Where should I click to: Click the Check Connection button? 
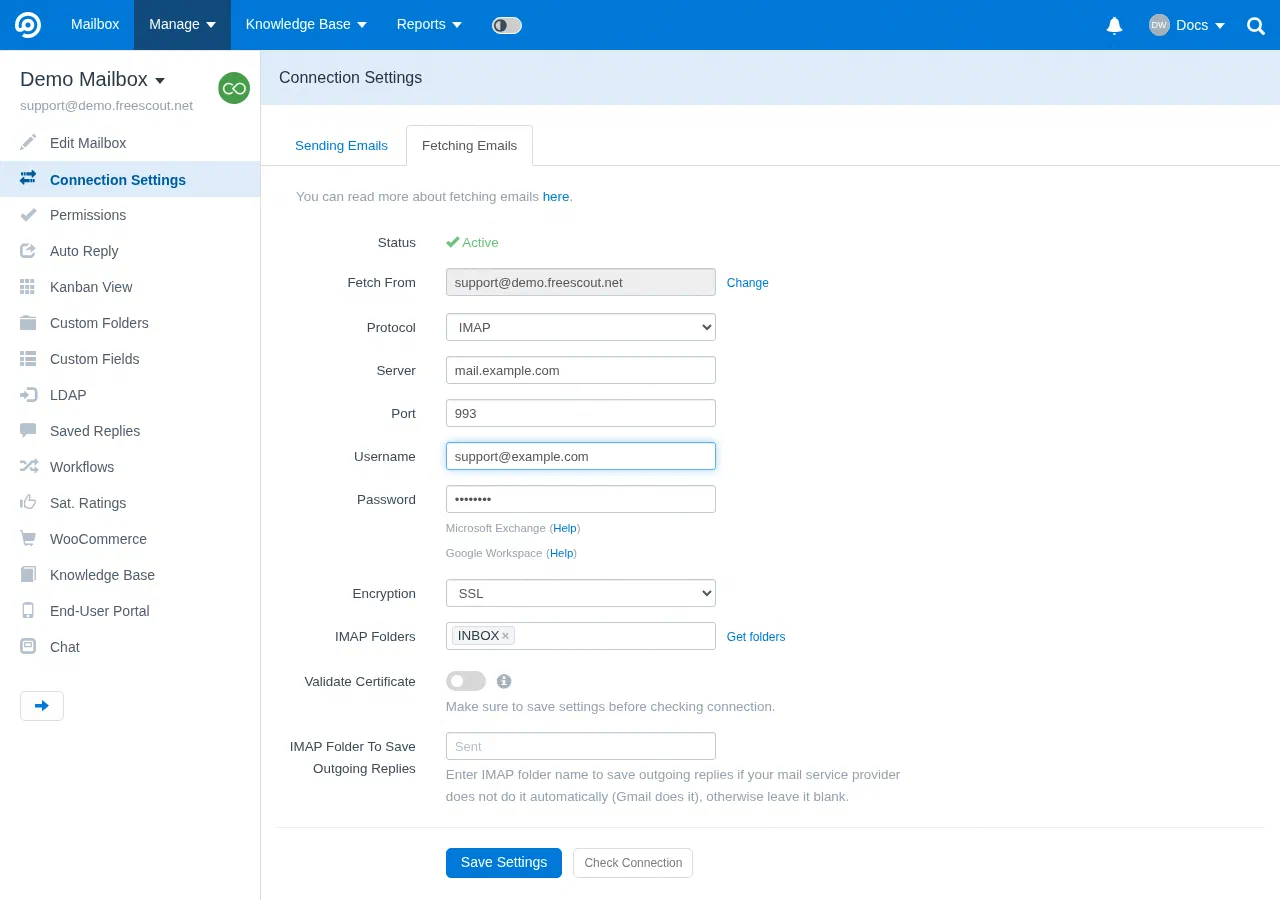click(633, 863)
